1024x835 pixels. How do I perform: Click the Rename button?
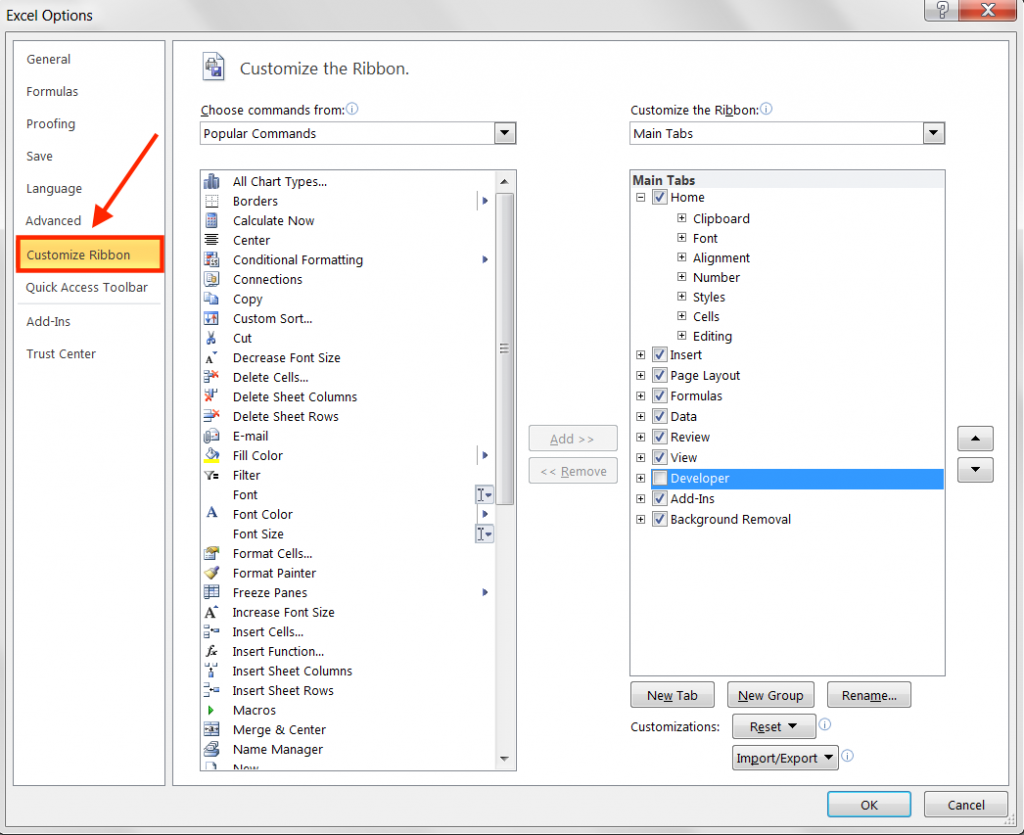[868, 694]
